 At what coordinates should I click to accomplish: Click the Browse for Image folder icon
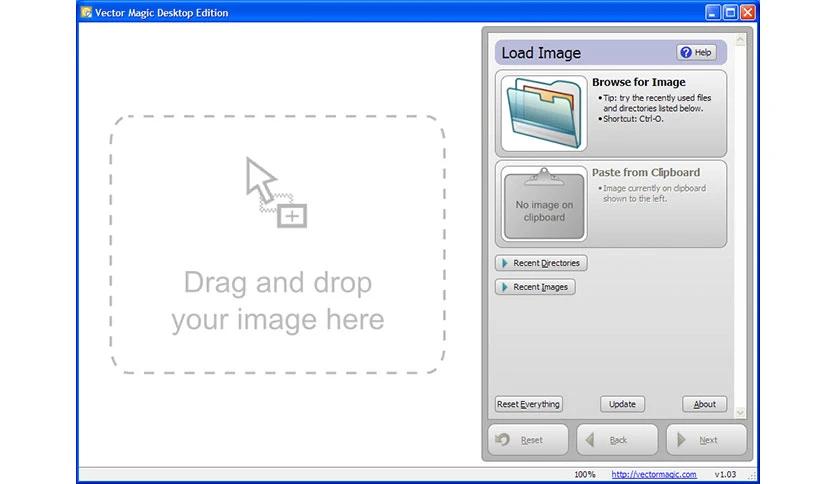pos(544,114)
